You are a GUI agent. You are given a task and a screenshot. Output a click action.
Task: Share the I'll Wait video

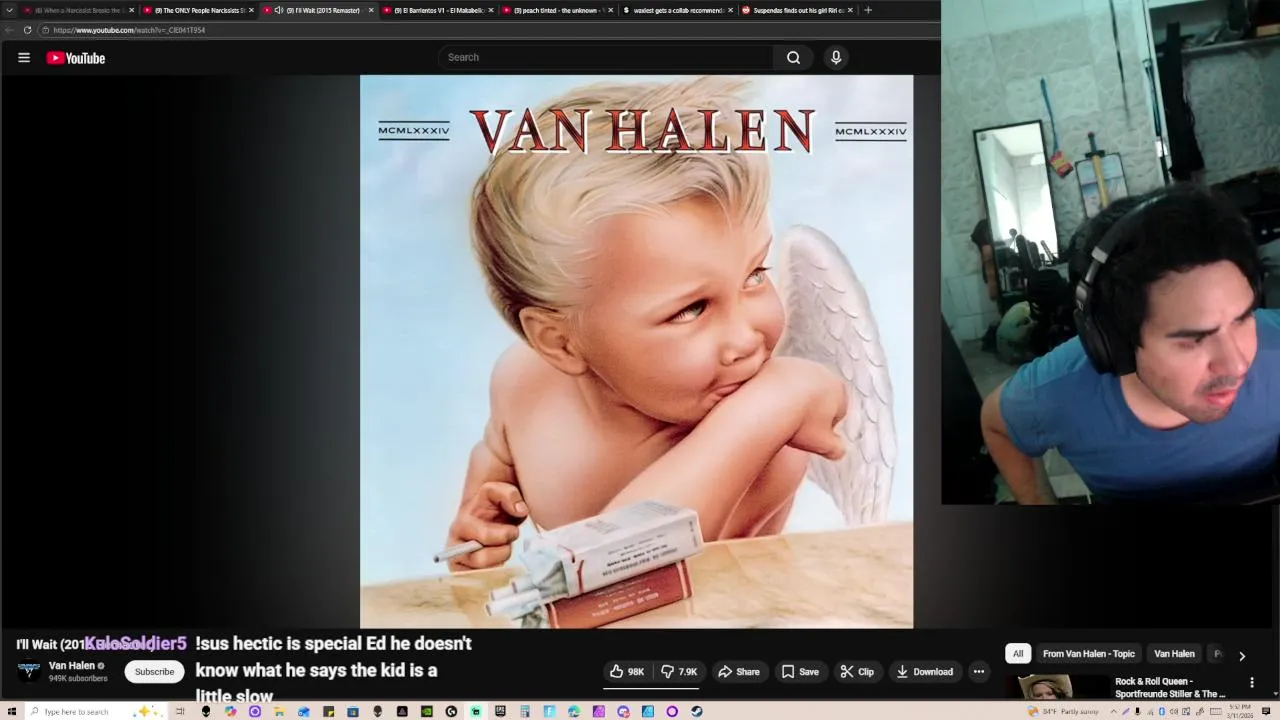pos(739,672)
